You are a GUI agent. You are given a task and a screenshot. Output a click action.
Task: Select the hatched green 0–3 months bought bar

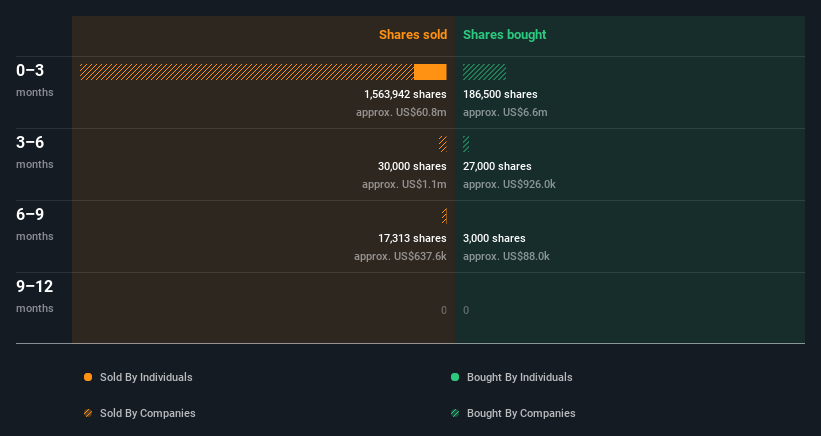coord(484,72)
